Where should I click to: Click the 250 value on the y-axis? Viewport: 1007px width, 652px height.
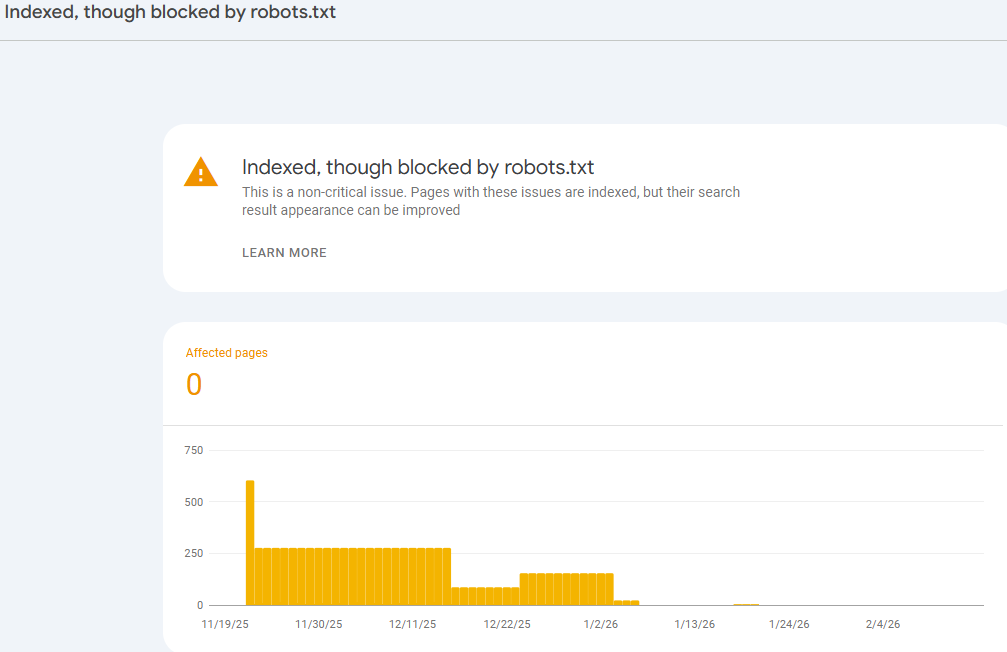(193, 554)
